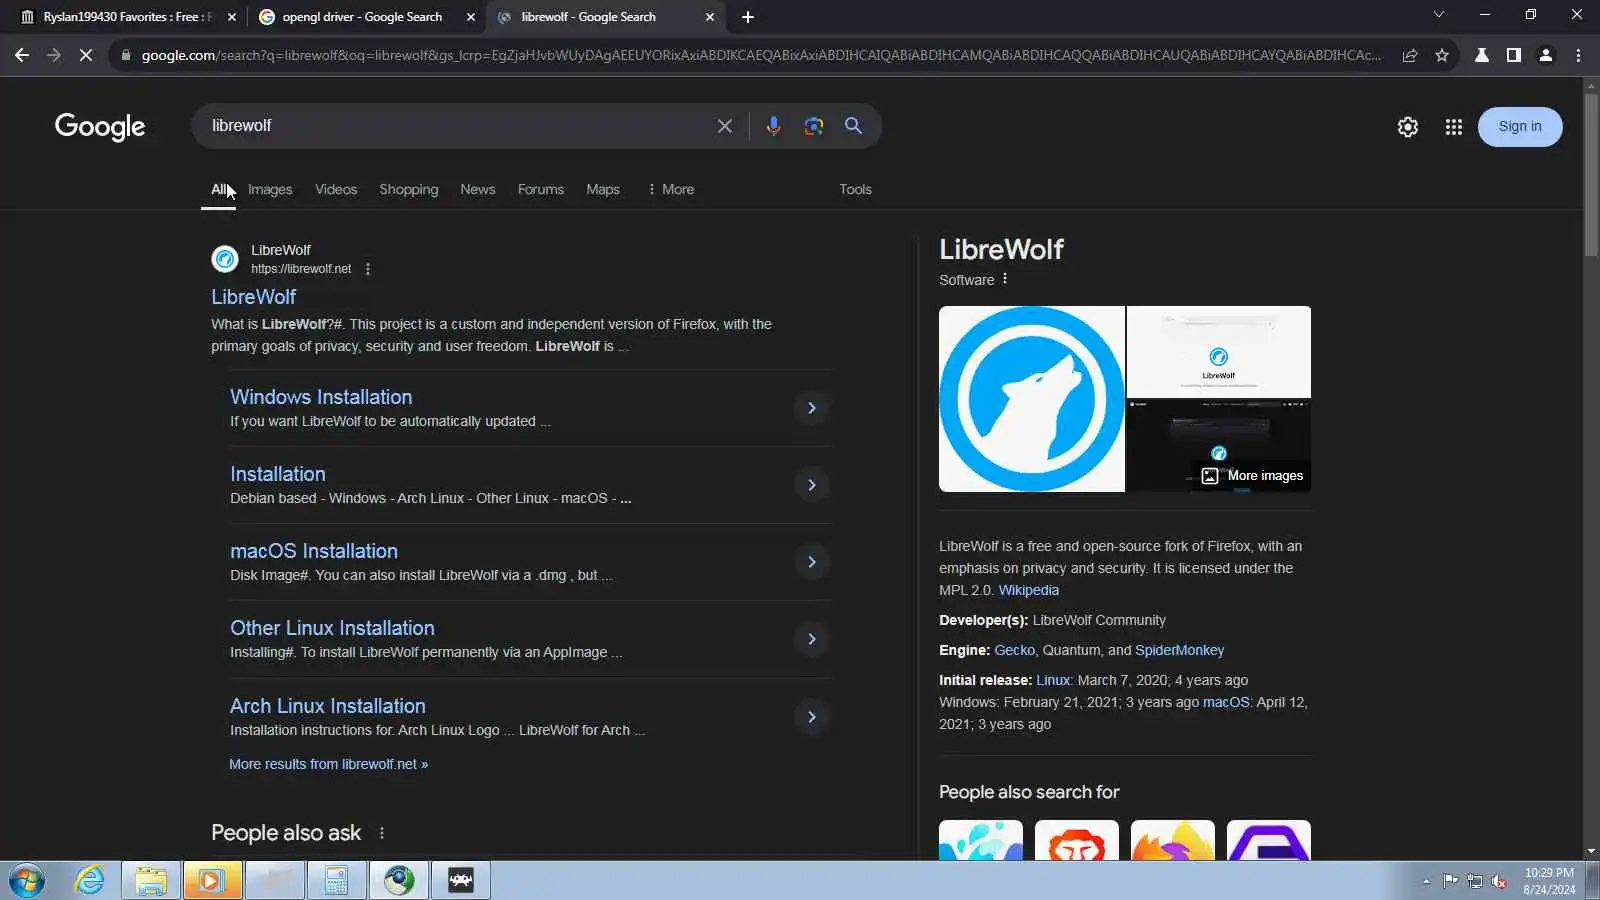Select the Videos search tab
The image size is (1600, 900).
pyautogui.click(x=336, y=189)
